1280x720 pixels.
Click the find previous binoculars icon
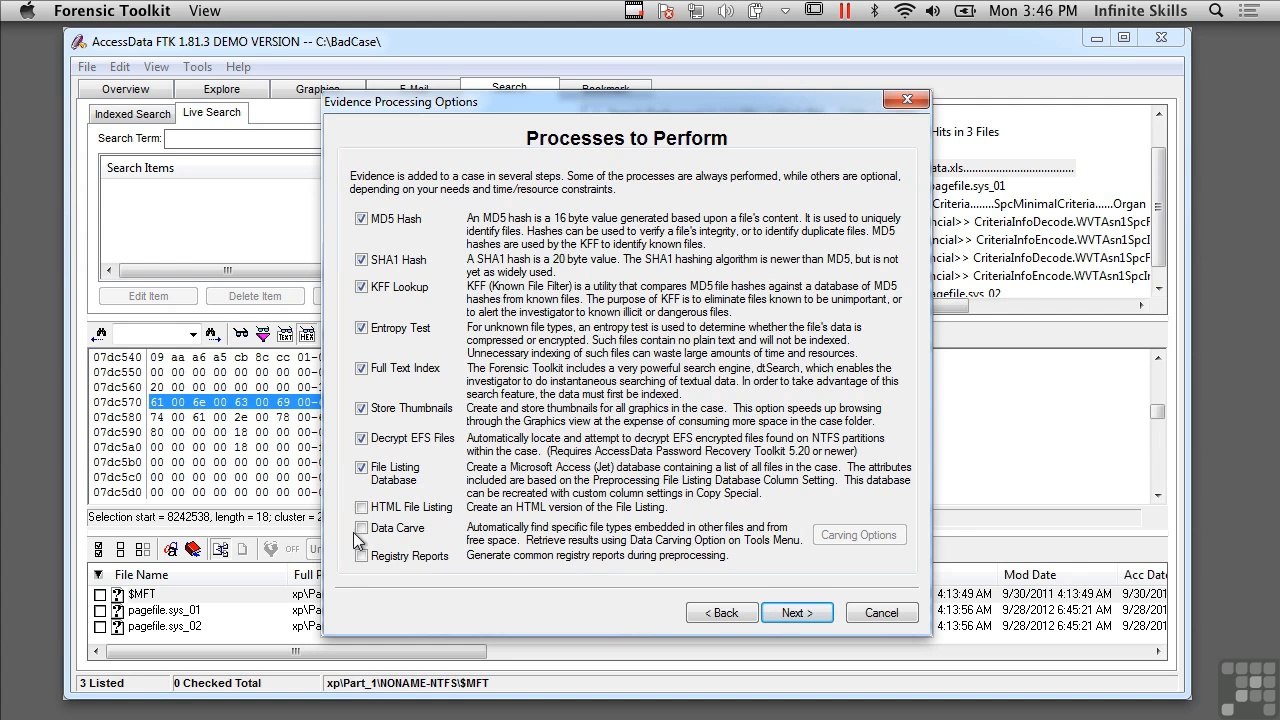point(99,334)
